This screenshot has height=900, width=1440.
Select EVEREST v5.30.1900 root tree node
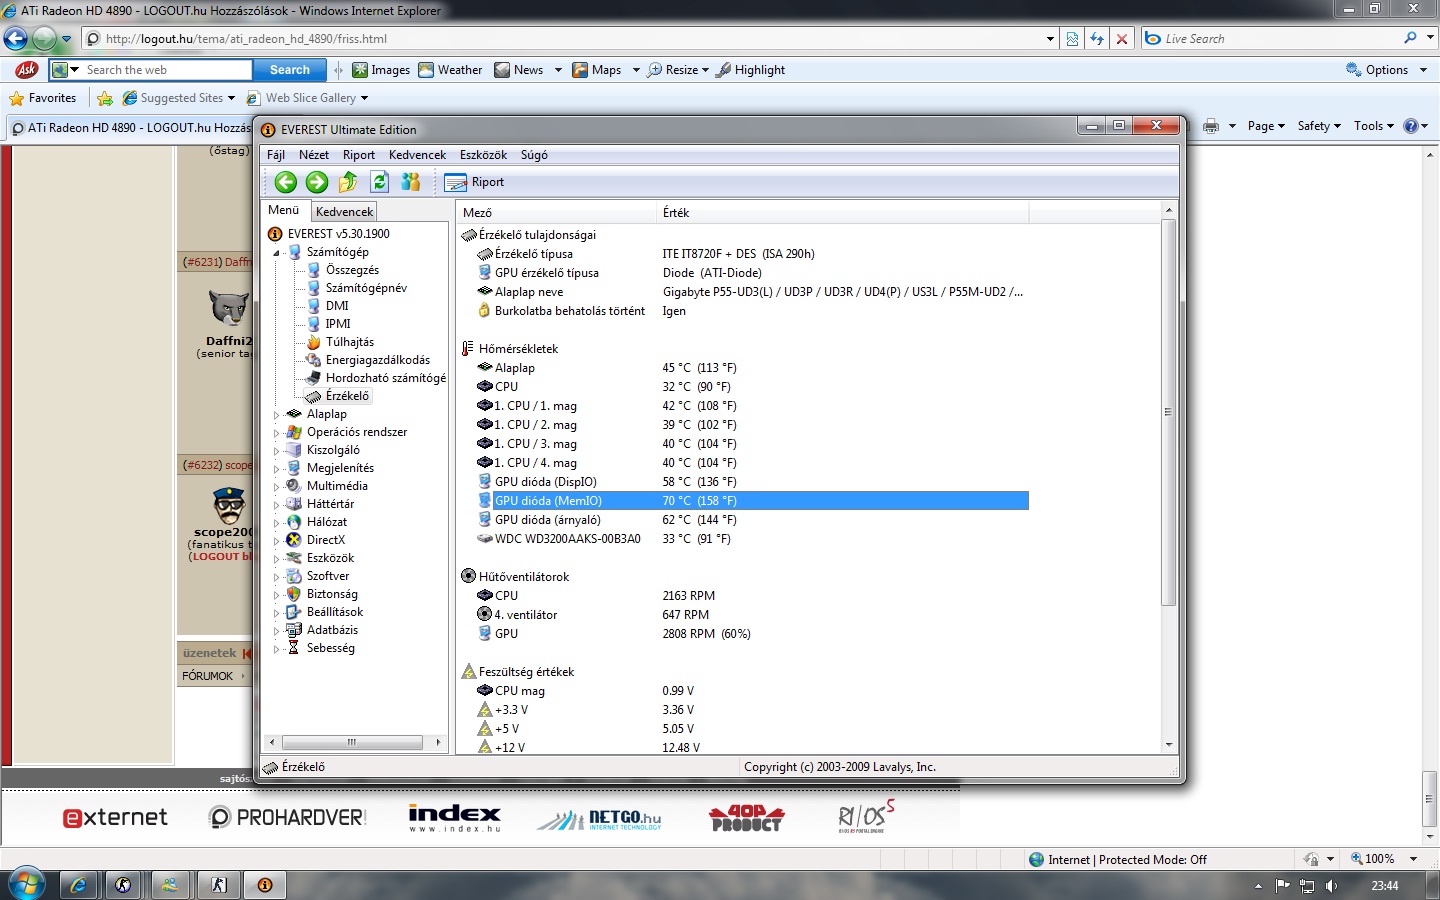[x=339, y=234]
